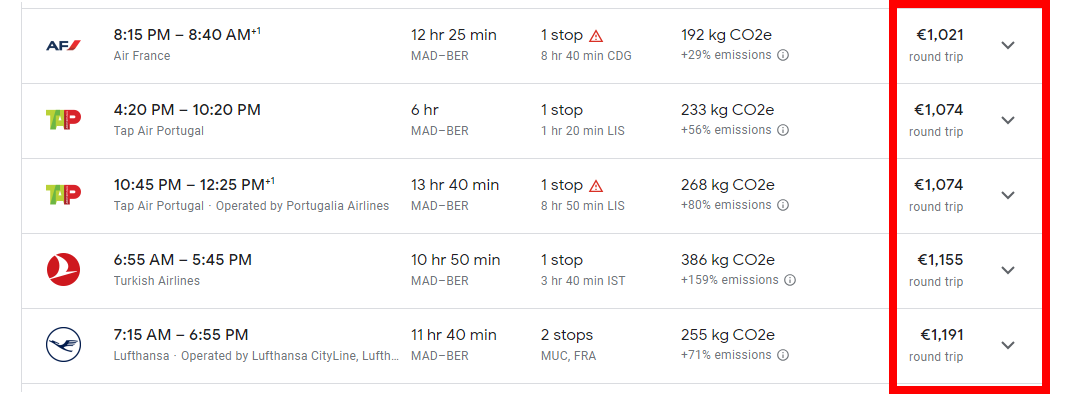Viewport: 1078px width, 394px height.
Task: Click the €1,021 round trip price
Action: pos(938,45)
